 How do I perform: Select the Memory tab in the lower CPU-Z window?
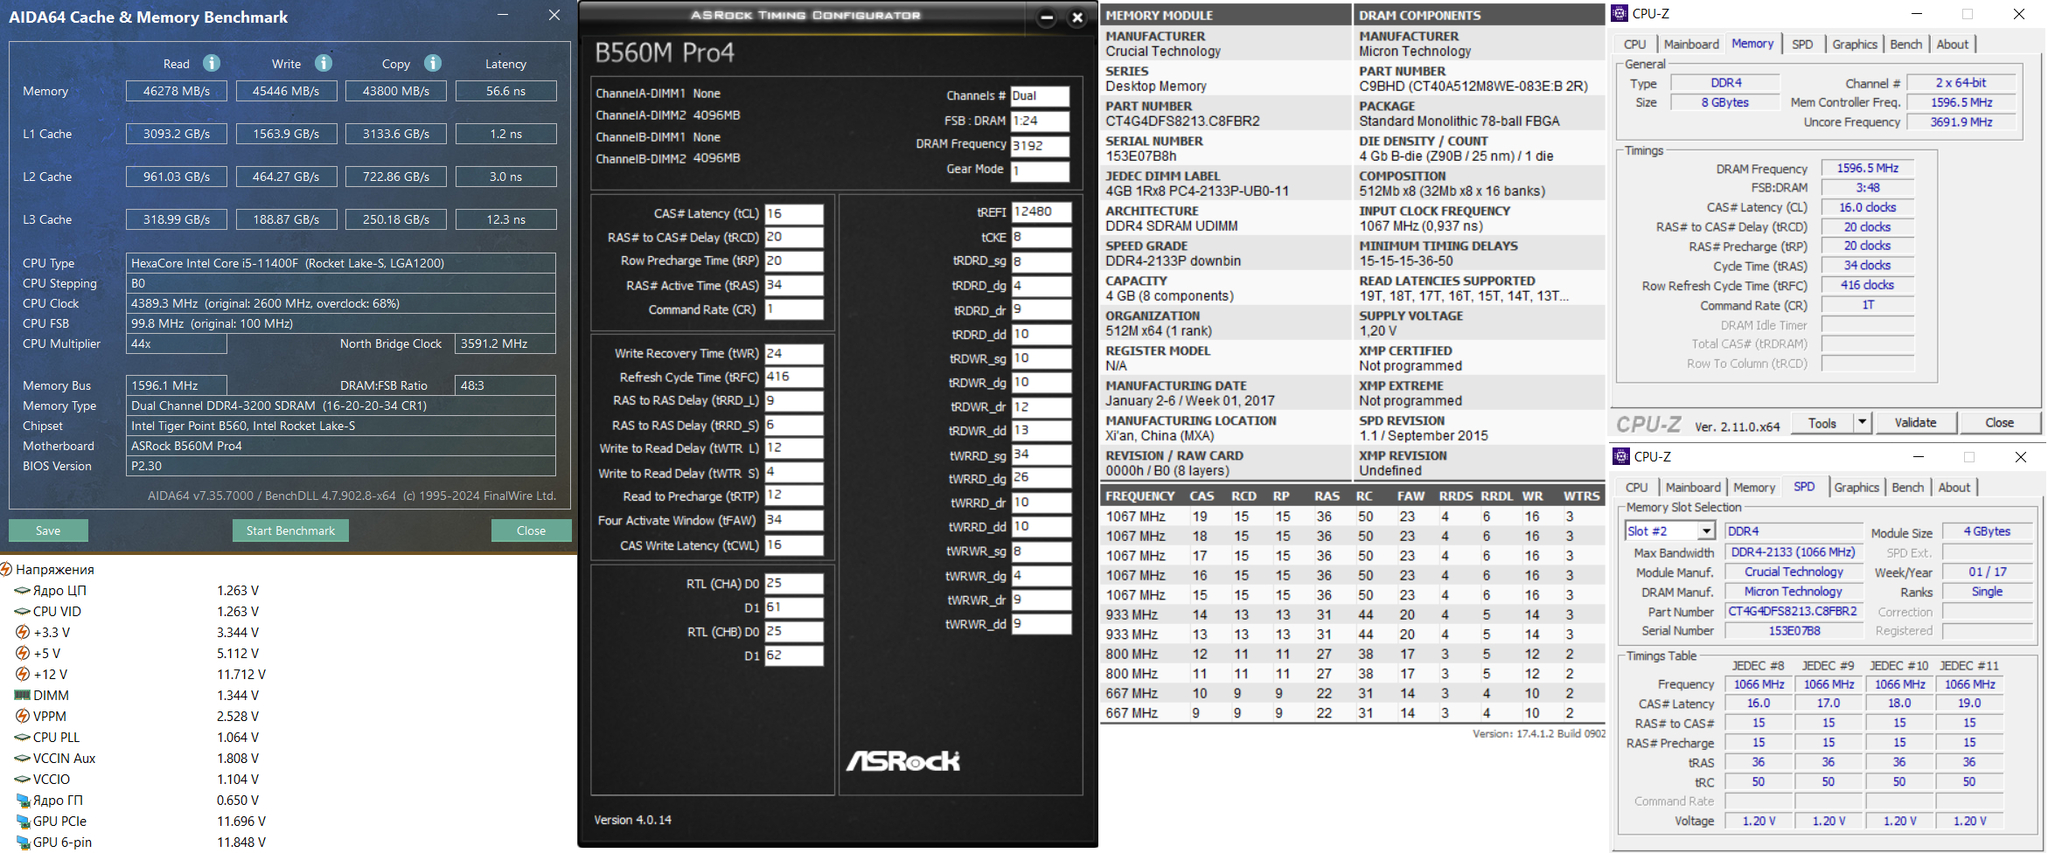click(1754, 487)
